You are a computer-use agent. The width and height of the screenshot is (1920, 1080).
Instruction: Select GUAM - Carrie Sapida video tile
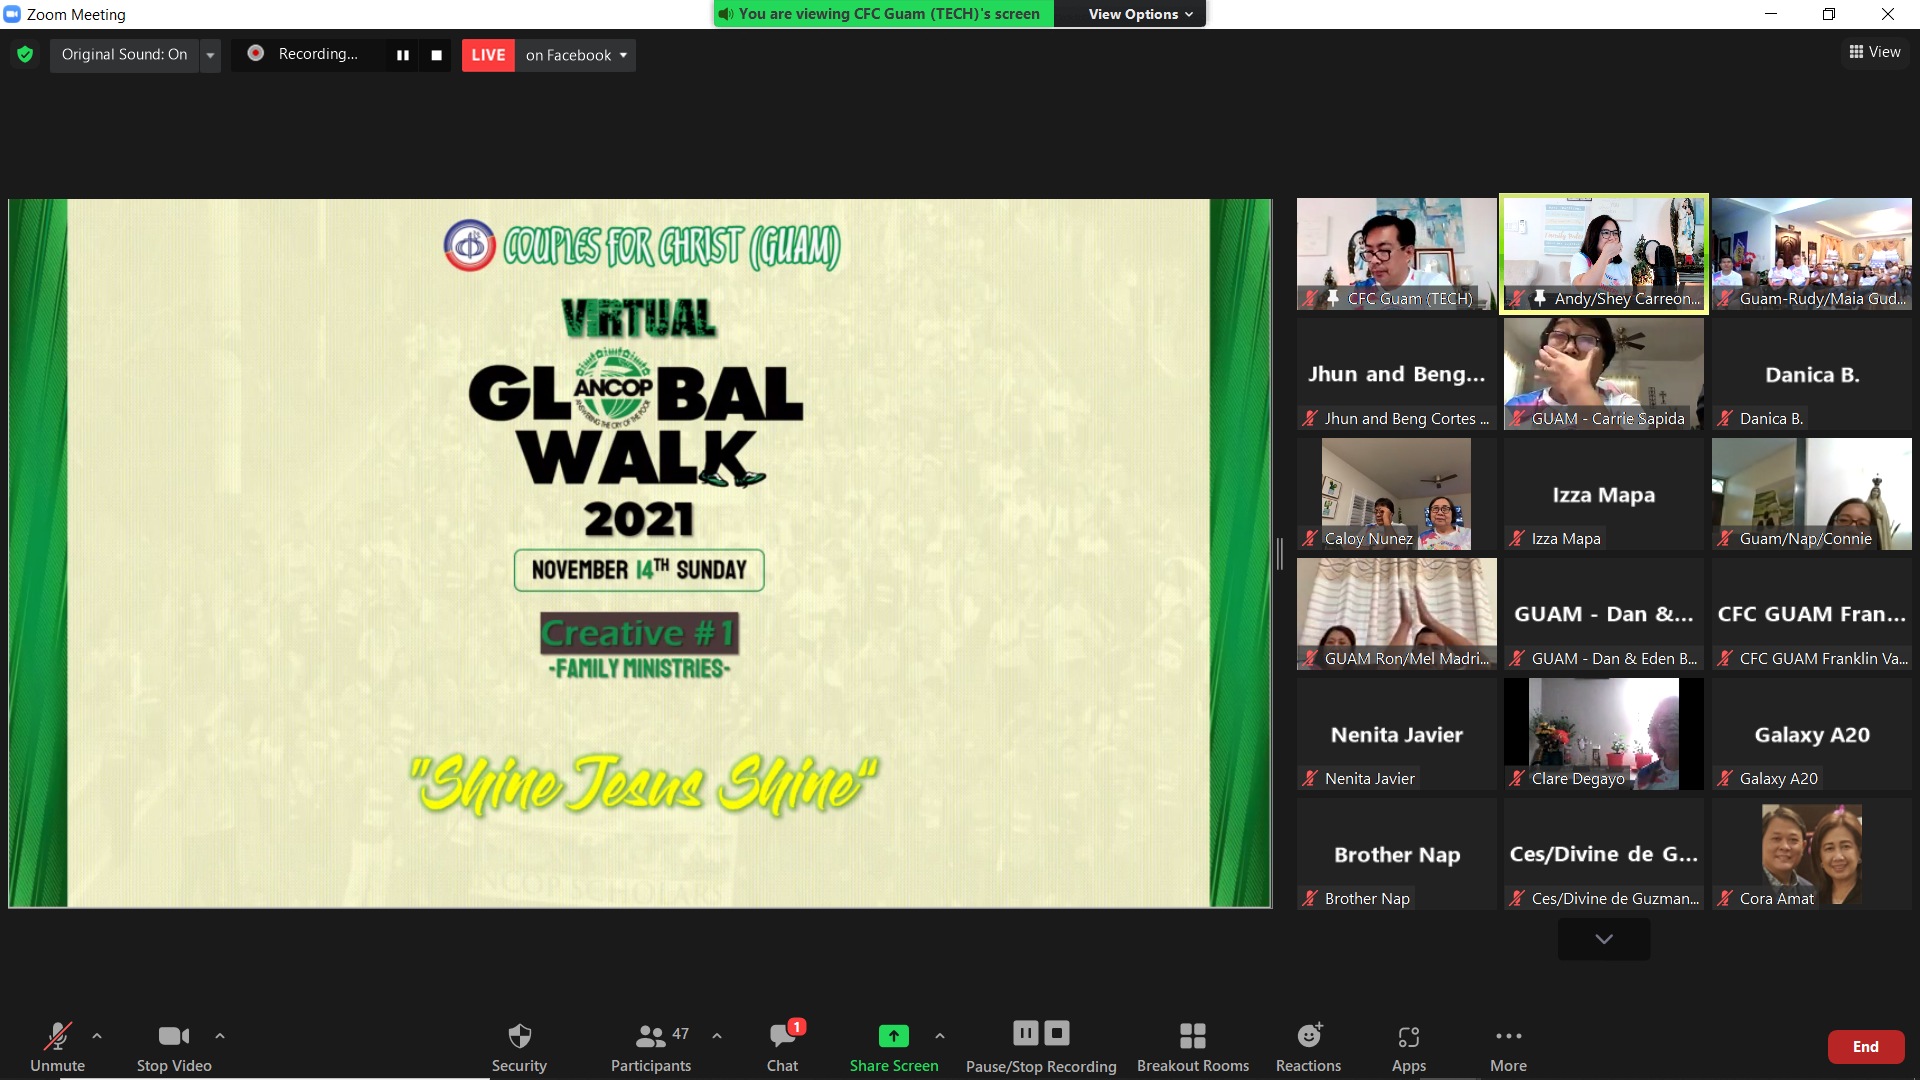point(1604,374)
